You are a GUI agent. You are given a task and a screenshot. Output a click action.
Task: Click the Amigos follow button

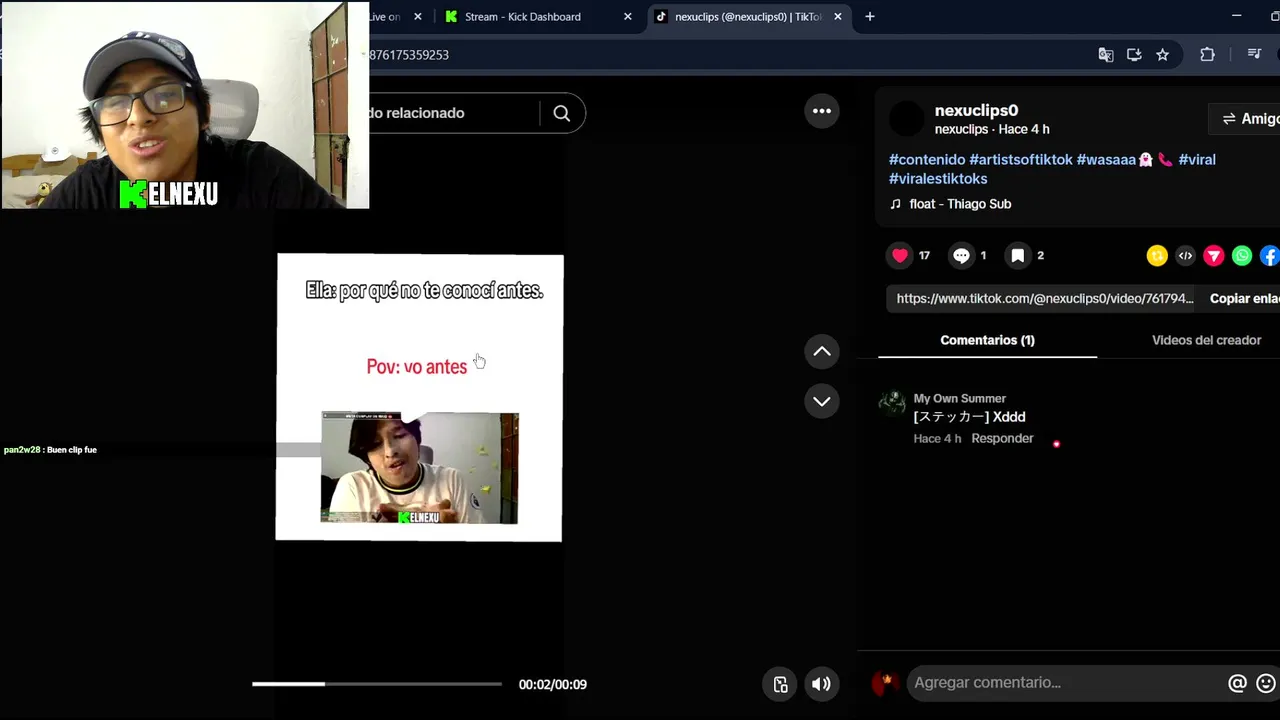[1245, 119]
